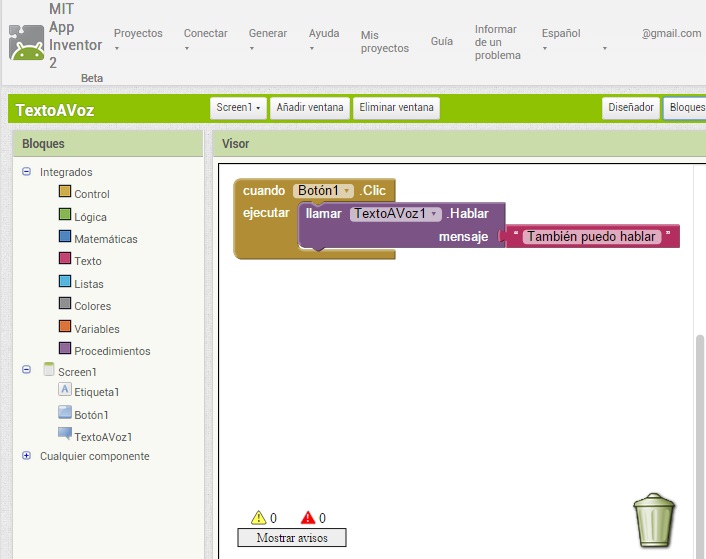Click the Mostrar avisos button
The image size is (706, 559).
pyautogui.click(x=292, y=537)
